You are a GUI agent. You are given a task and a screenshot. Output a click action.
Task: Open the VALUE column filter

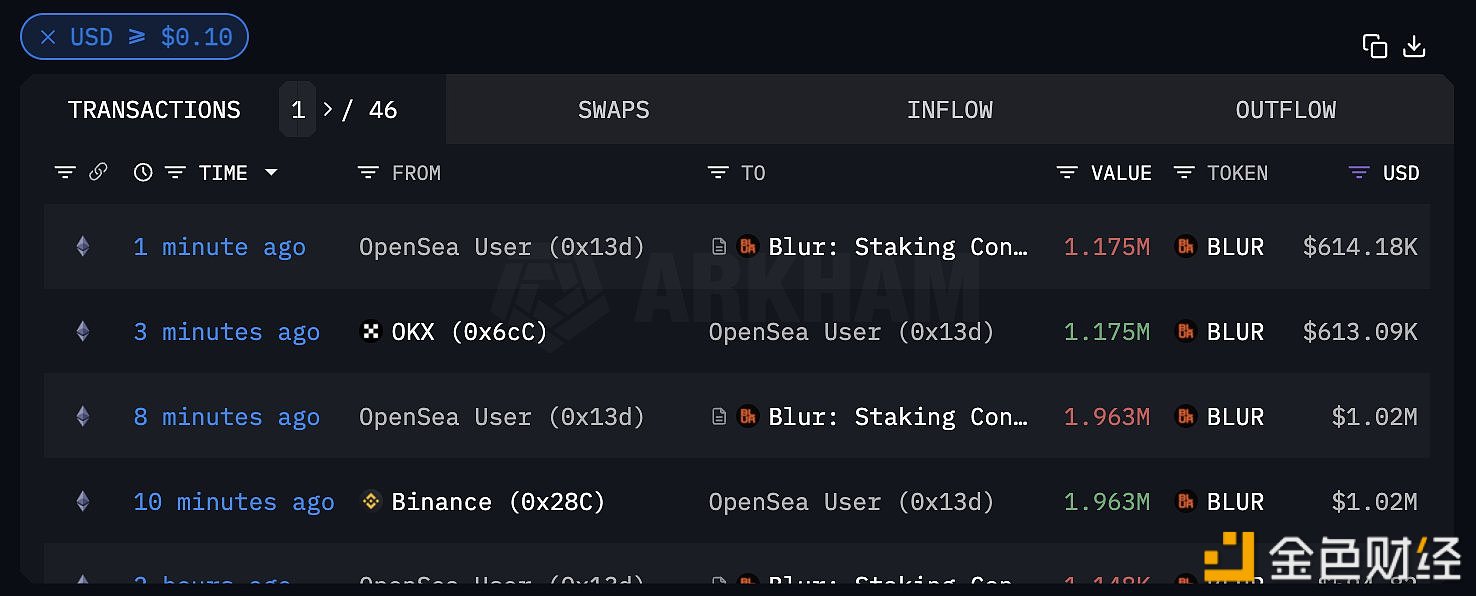[1067, 173]
